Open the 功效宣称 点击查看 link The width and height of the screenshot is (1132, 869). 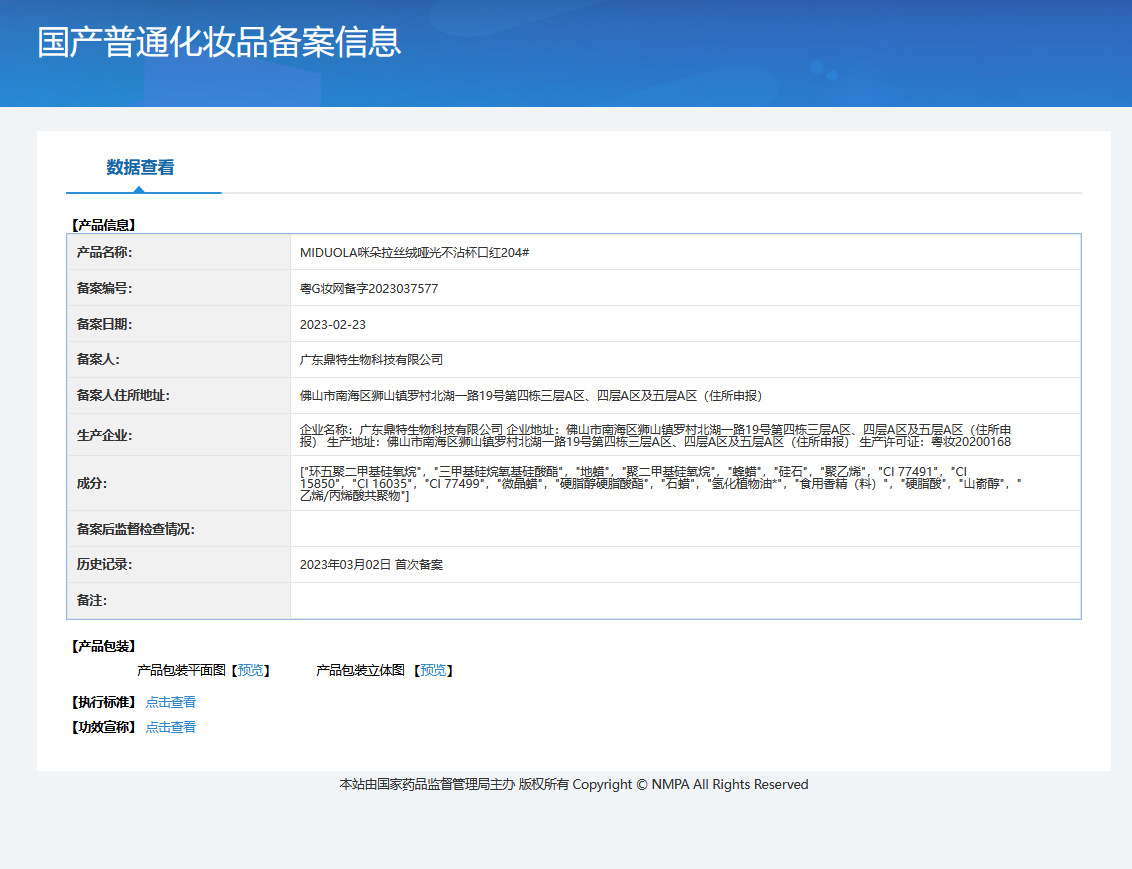(x=170, y=728)
